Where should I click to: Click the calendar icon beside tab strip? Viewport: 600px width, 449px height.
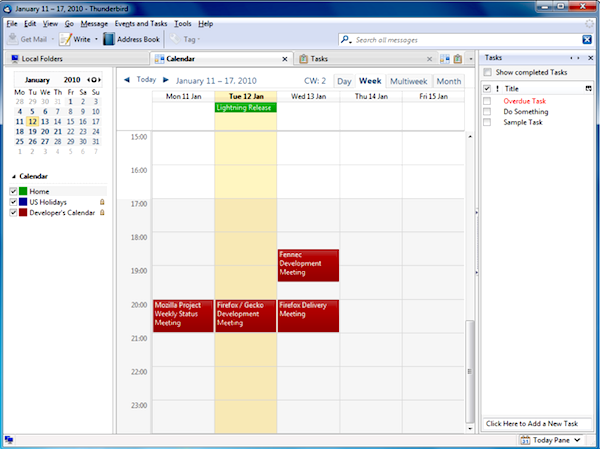(x=445, y=59)
